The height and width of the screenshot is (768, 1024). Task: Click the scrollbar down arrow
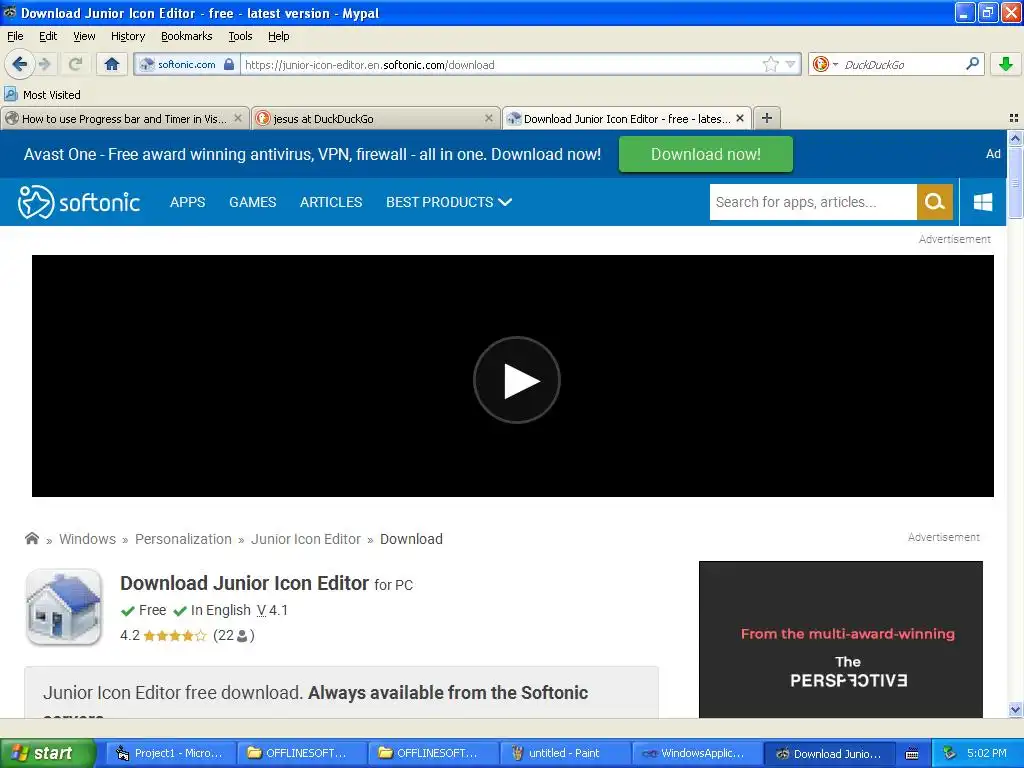point(1015,710)
